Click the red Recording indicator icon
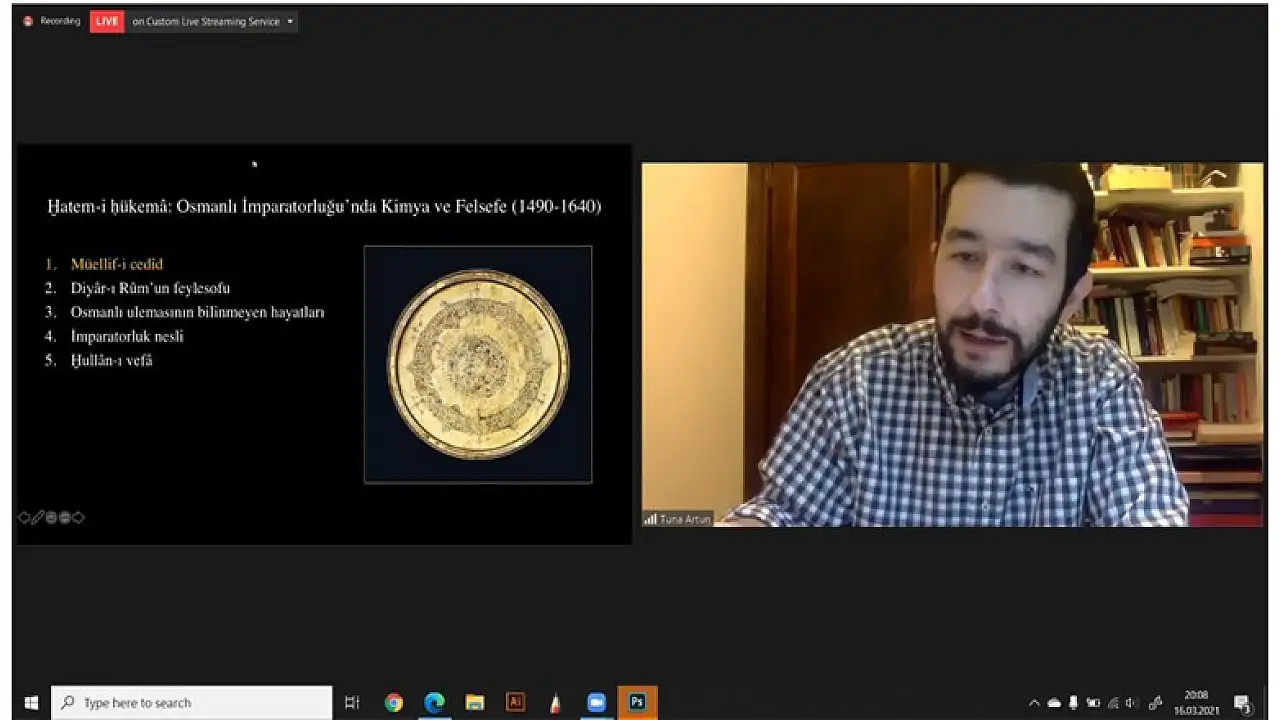Screen dimensions: 1280x720 28,21
